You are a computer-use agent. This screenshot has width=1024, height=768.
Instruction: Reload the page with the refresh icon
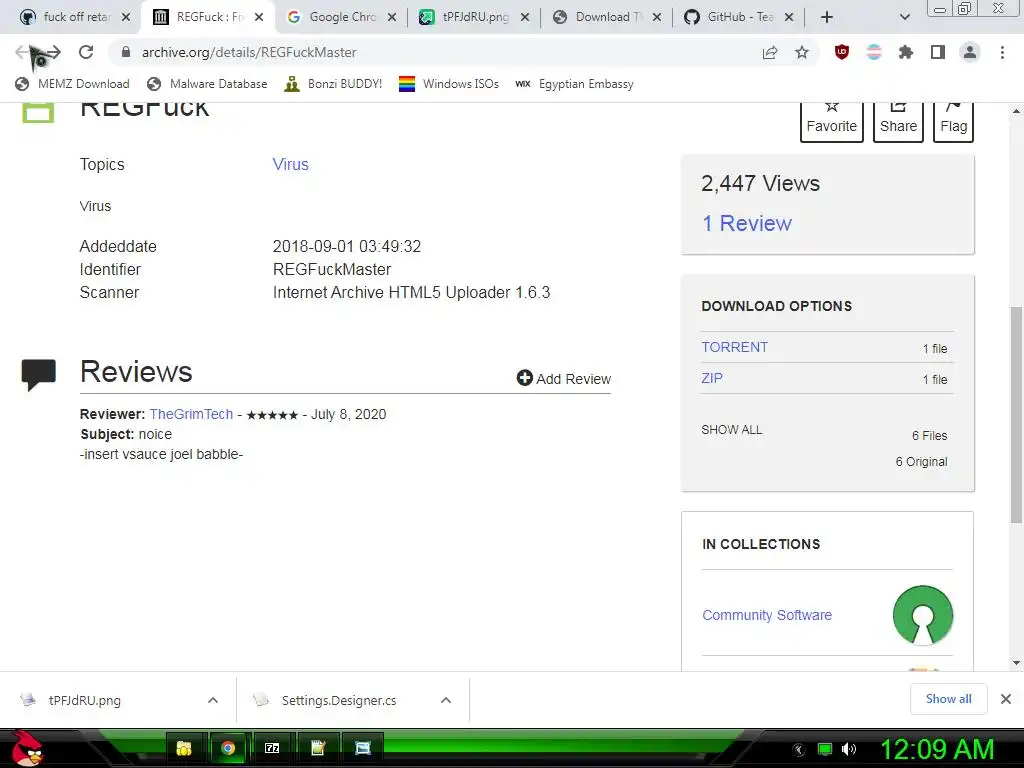coord(86,52)
